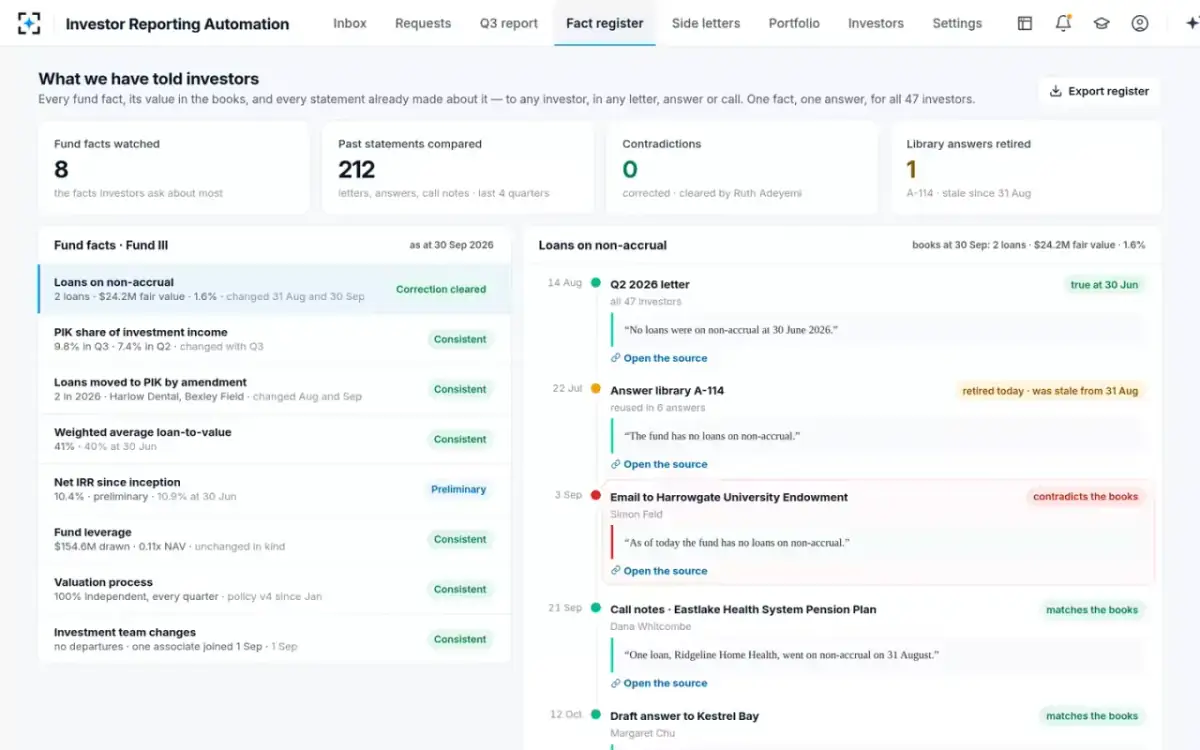Click the Preliminary badge on Net IRR

(458, 489)
